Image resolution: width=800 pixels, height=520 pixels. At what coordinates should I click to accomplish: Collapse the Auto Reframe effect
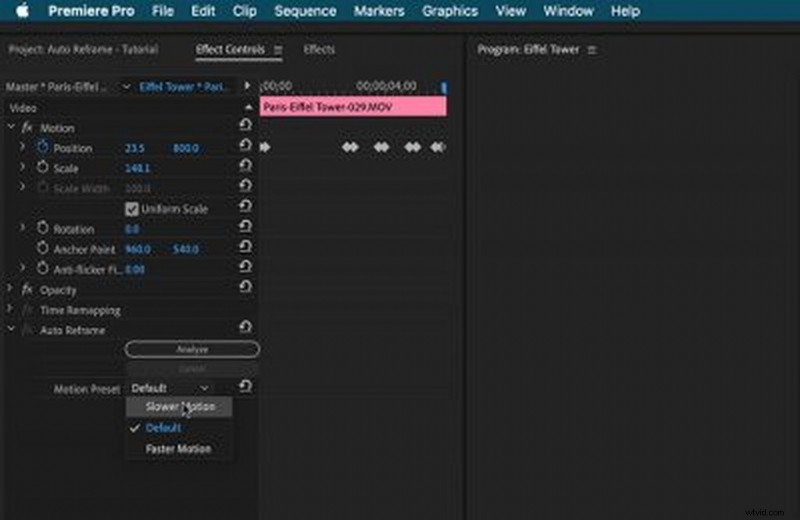[11, 329]
